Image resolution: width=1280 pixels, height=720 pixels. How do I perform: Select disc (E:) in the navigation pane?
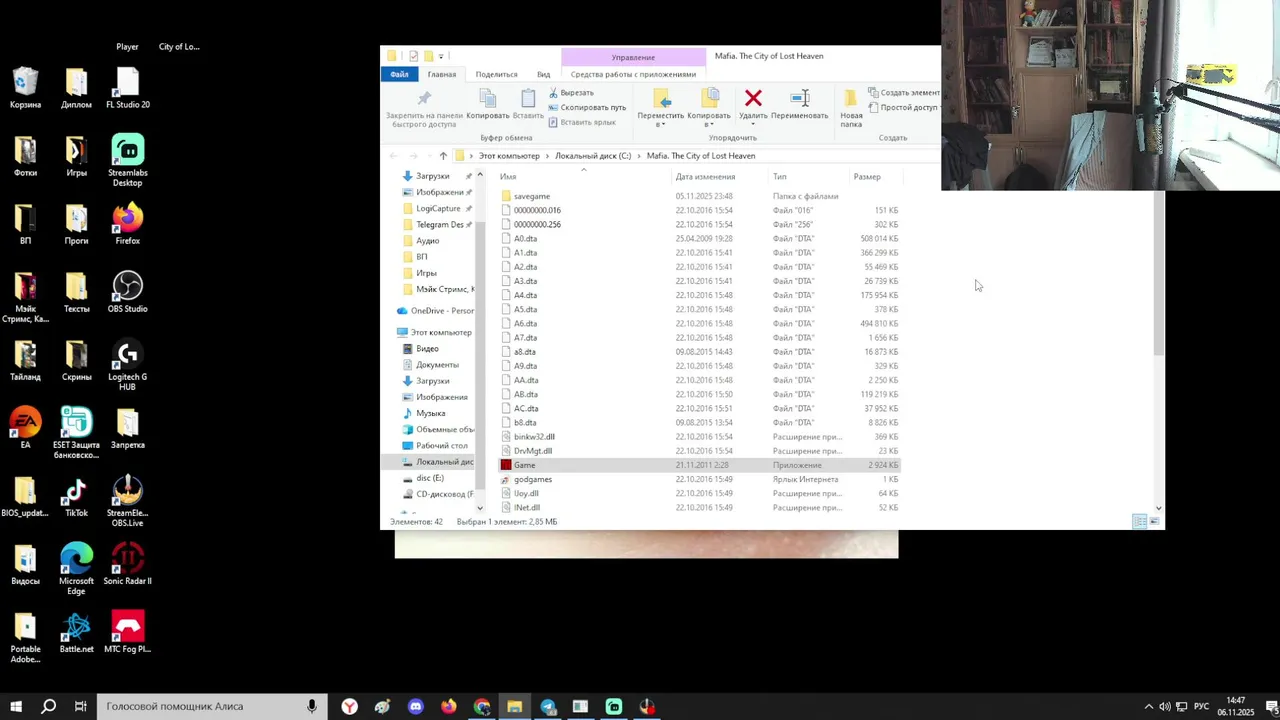430,478
